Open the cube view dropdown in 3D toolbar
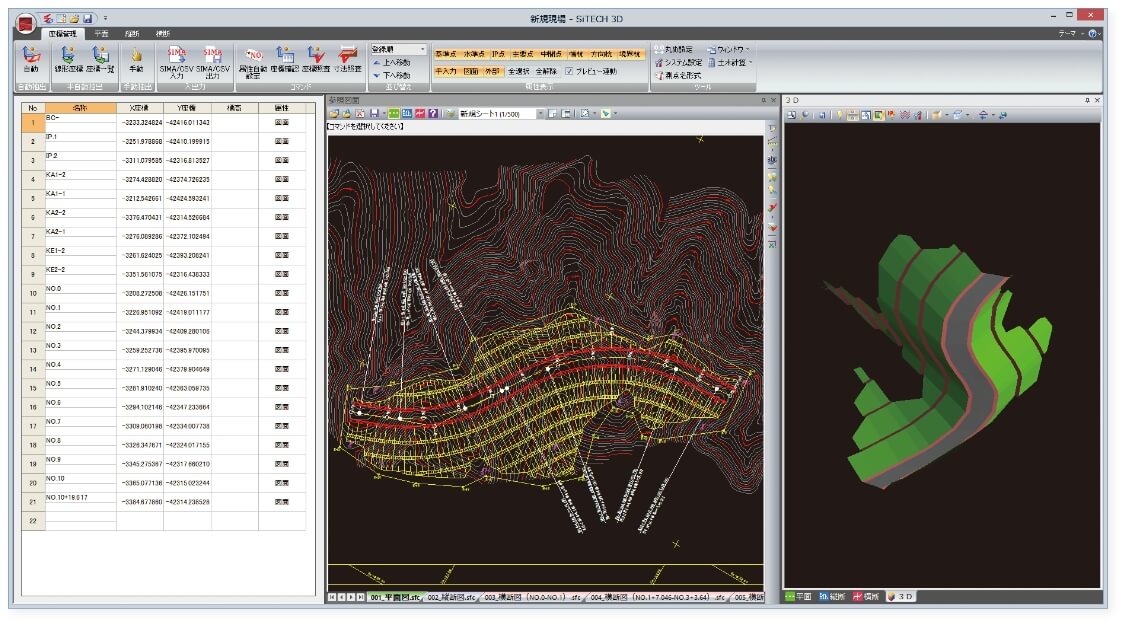 [x=967, y=115]
